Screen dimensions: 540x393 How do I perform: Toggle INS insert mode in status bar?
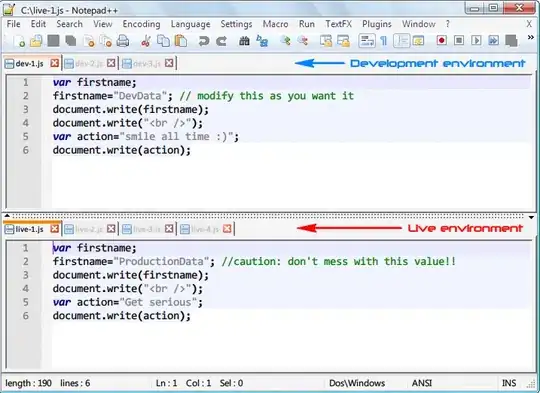pyautogui.click(x=509, y=383)
